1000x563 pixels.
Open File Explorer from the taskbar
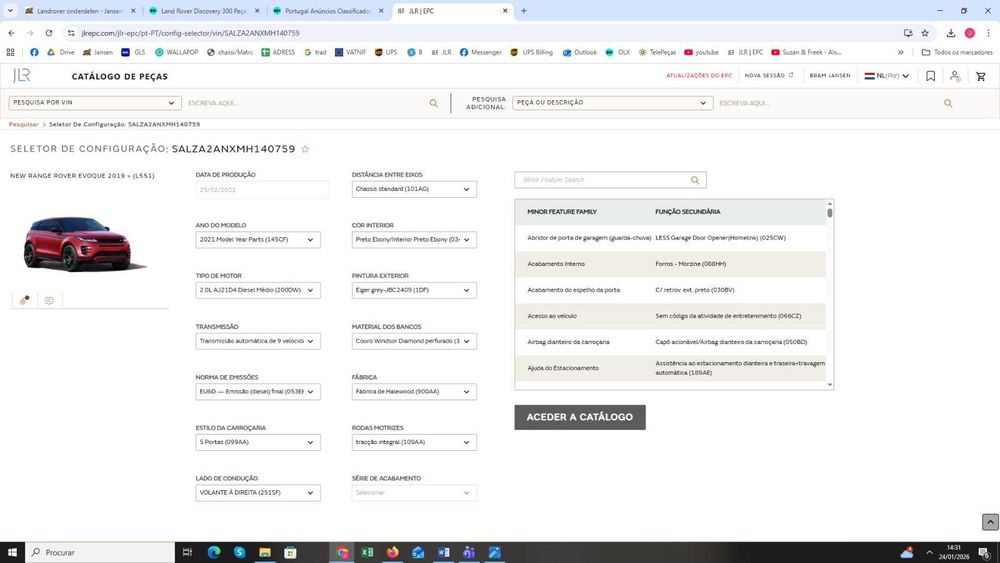[x=265, y=552]
